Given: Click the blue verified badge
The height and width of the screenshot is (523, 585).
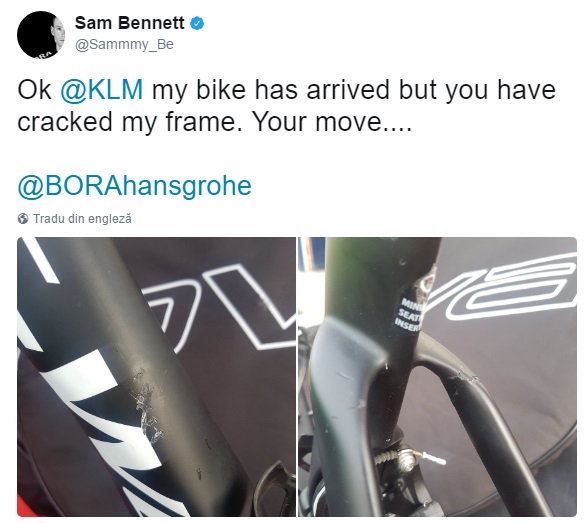Looking at the screenshot, I should (197, 24).
